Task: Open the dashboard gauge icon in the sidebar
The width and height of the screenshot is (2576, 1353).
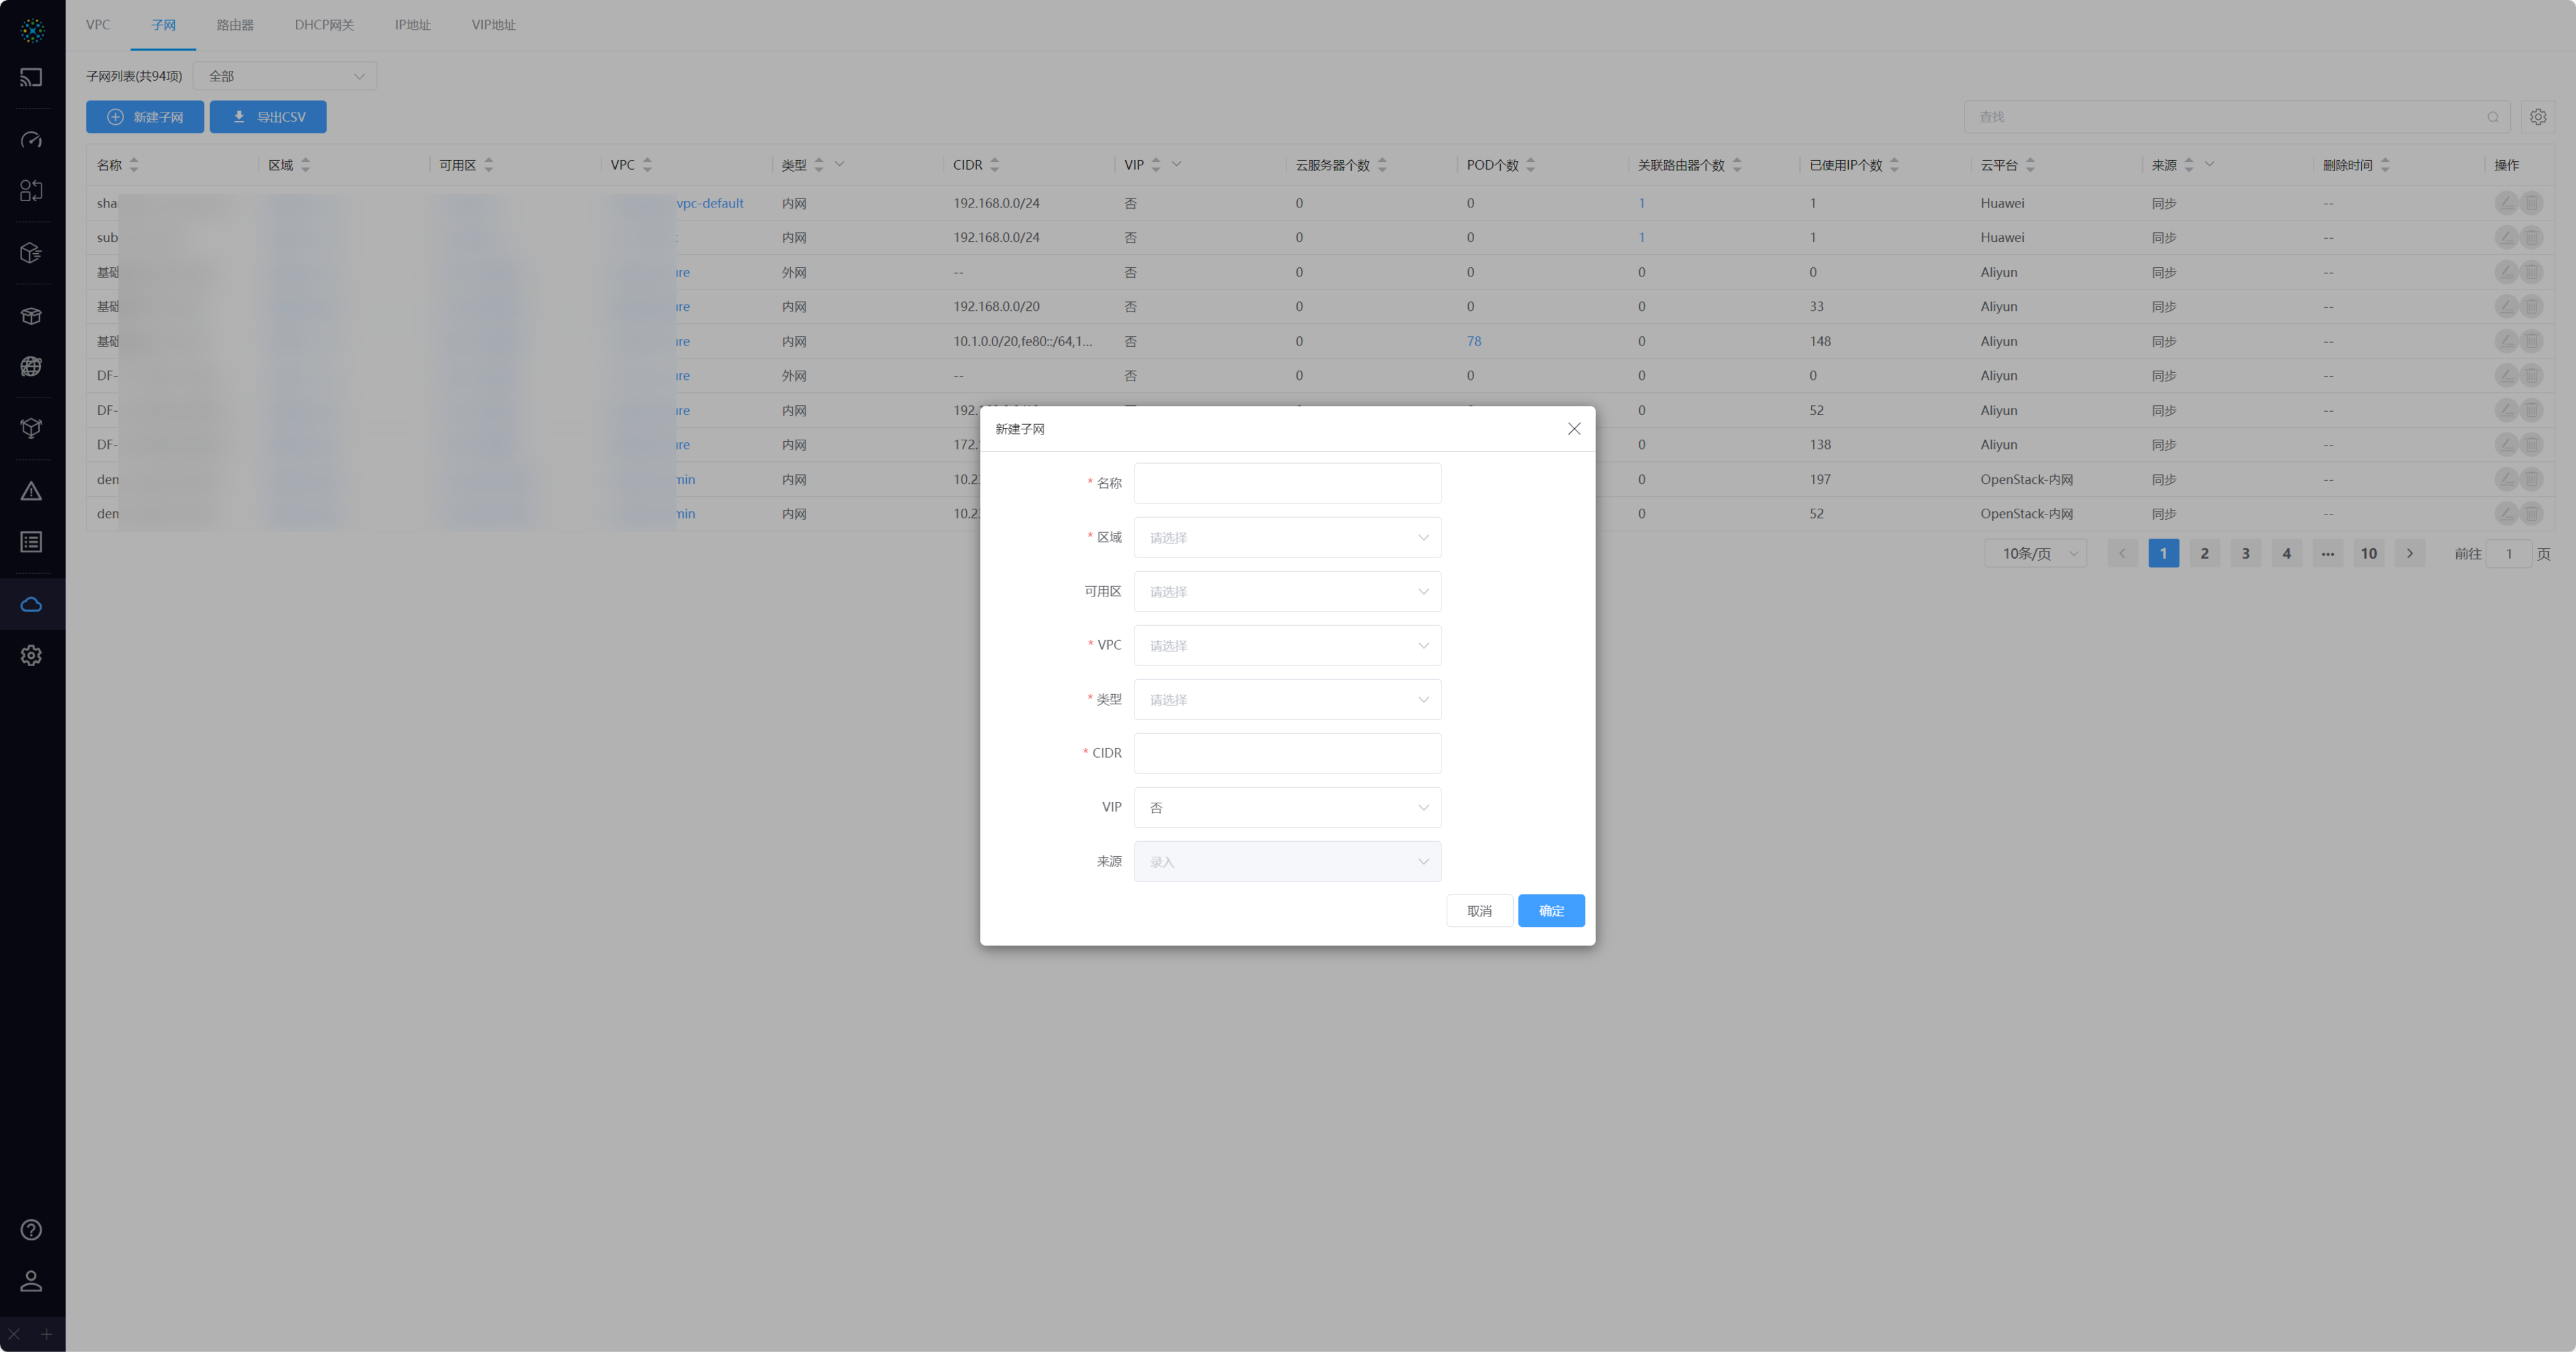Action: pos(31,140)
